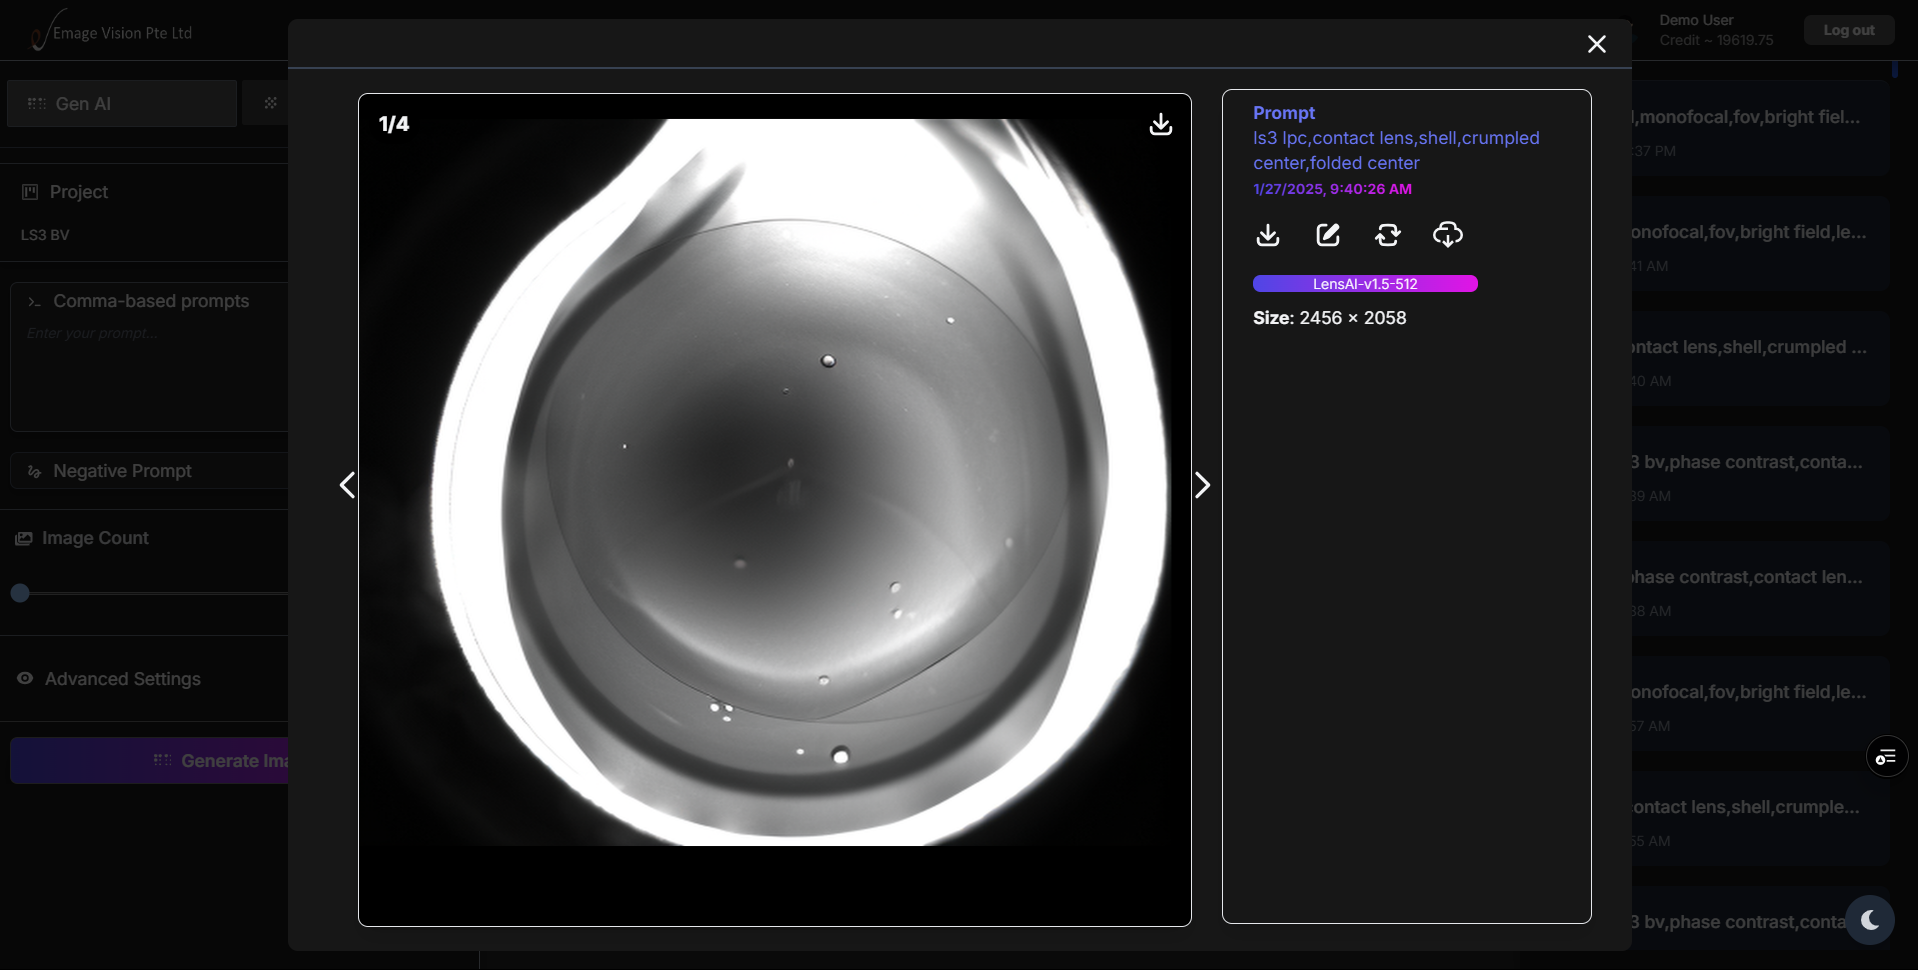This screenshot has height=970, width=1918.
Task: Open history item 'ontact lens,shell,crumple...'
Action: 1760,819
